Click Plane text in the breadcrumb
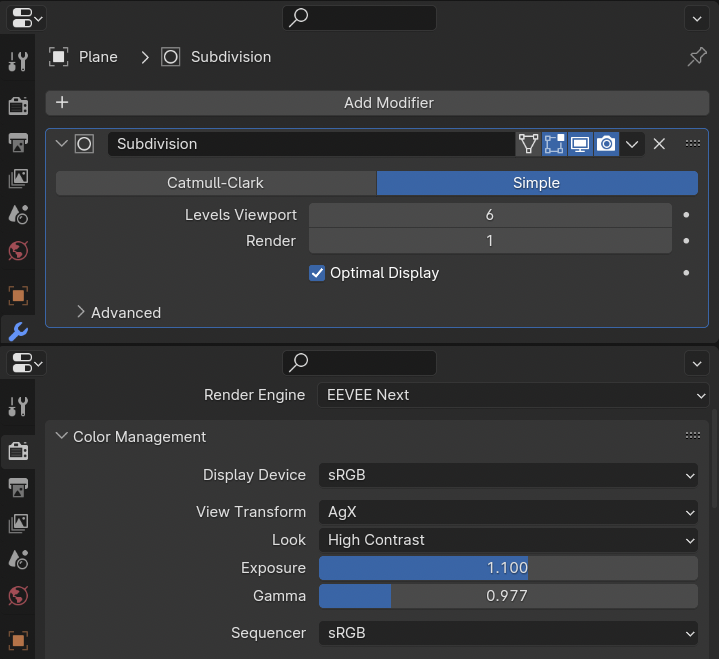The image size is (719, 659). [x=98, y=57]
